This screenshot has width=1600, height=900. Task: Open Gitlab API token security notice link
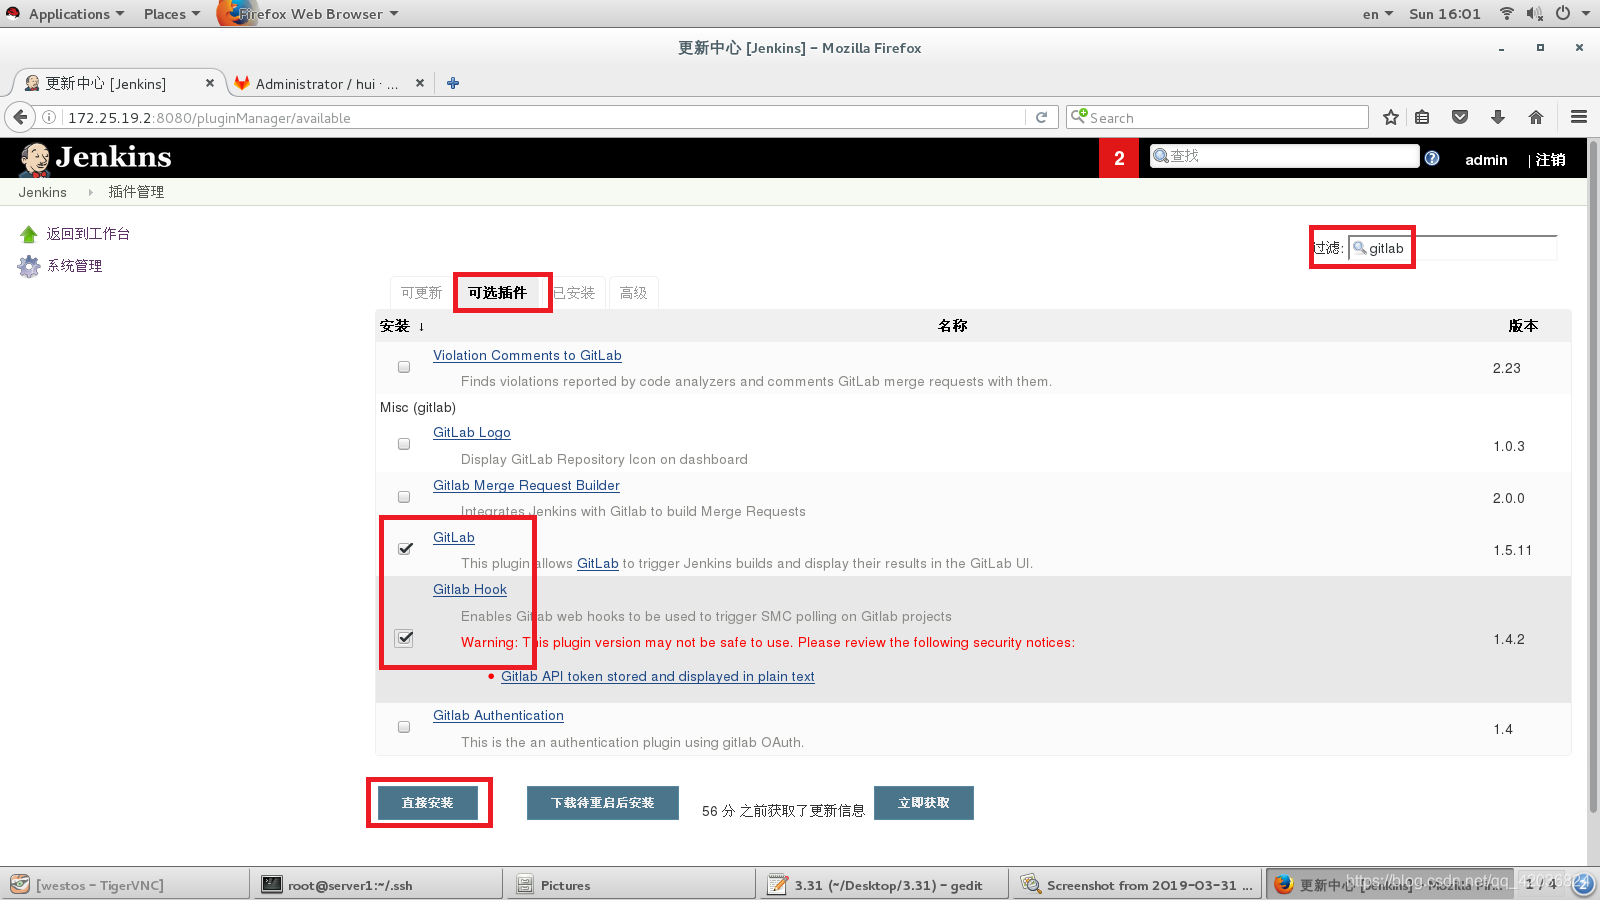click(658, 677)
